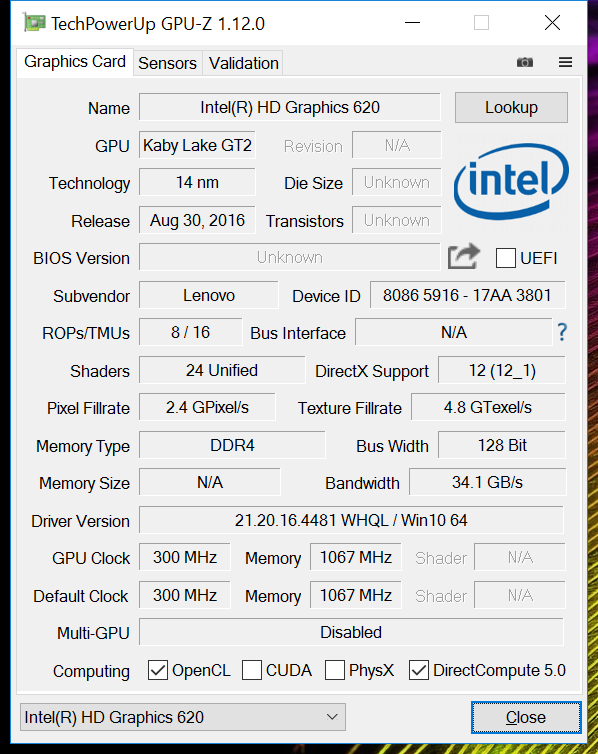Click the Revision N/A field

pyautogui.click(x=397, y=145)
